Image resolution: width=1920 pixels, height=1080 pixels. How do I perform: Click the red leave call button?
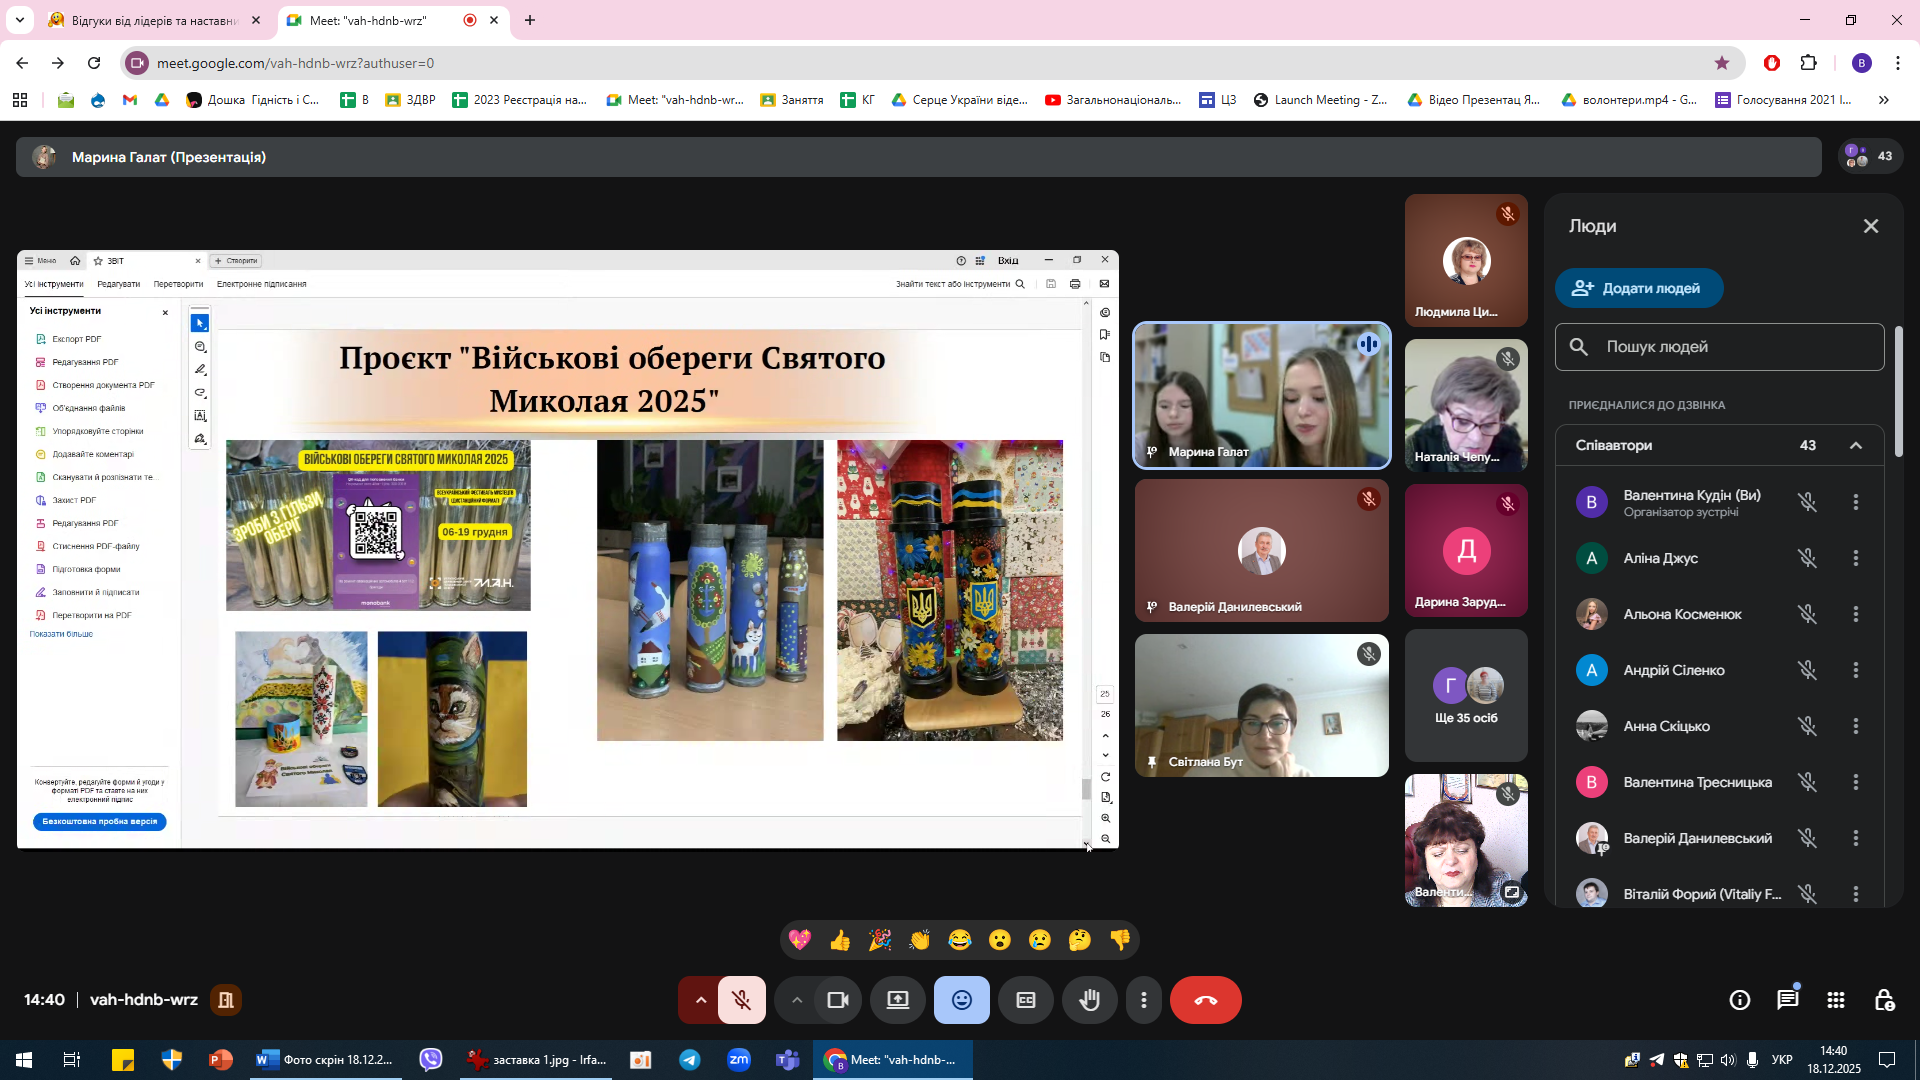[1205, 1000]
